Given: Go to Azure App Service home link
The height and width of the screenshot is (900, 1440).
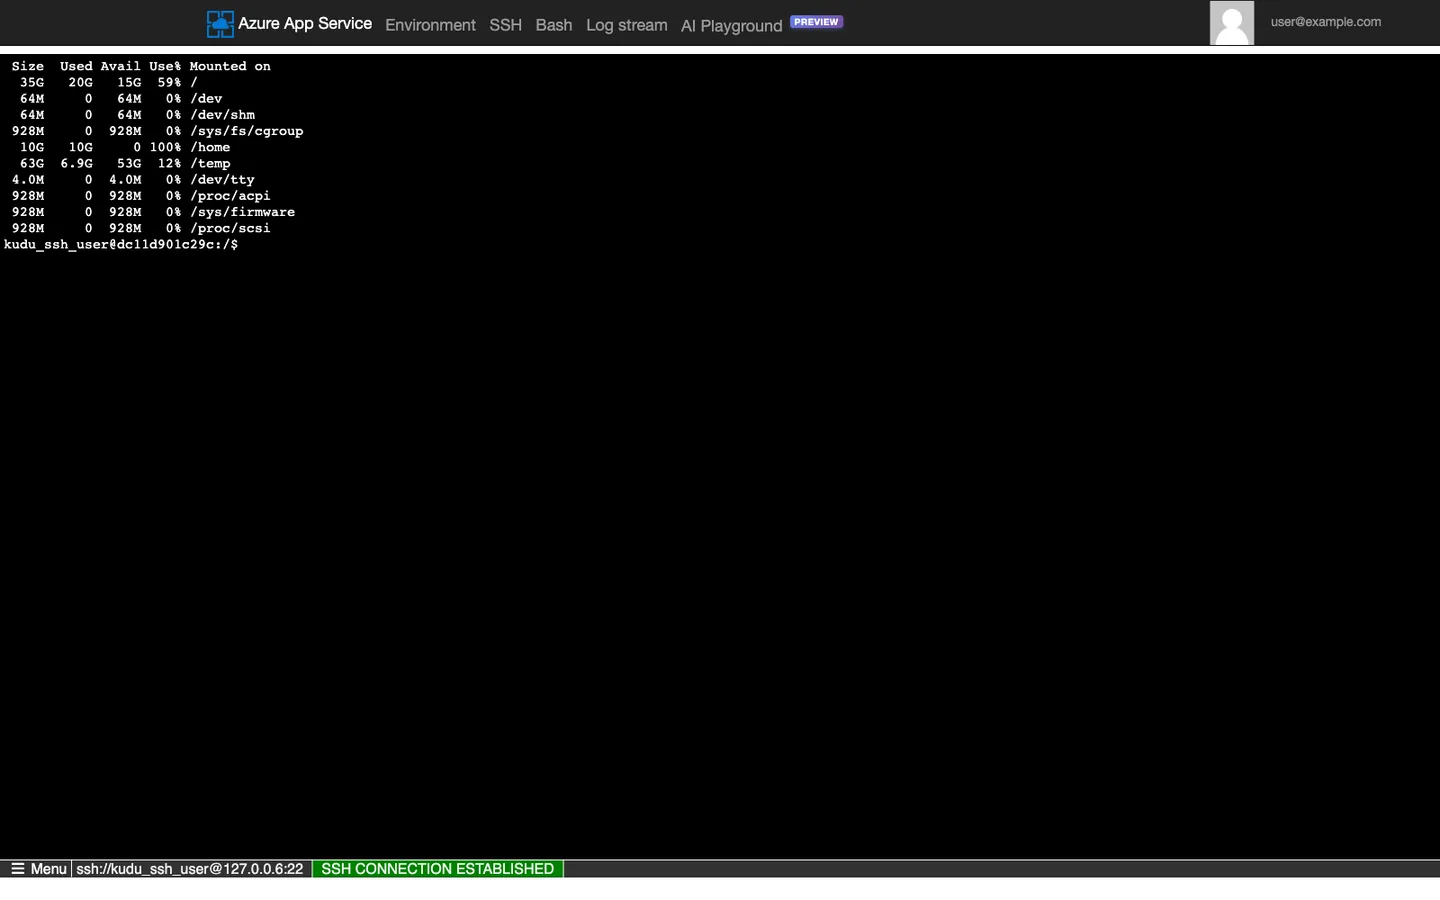Looking at the screenshot, I should (x=305, y=23).
